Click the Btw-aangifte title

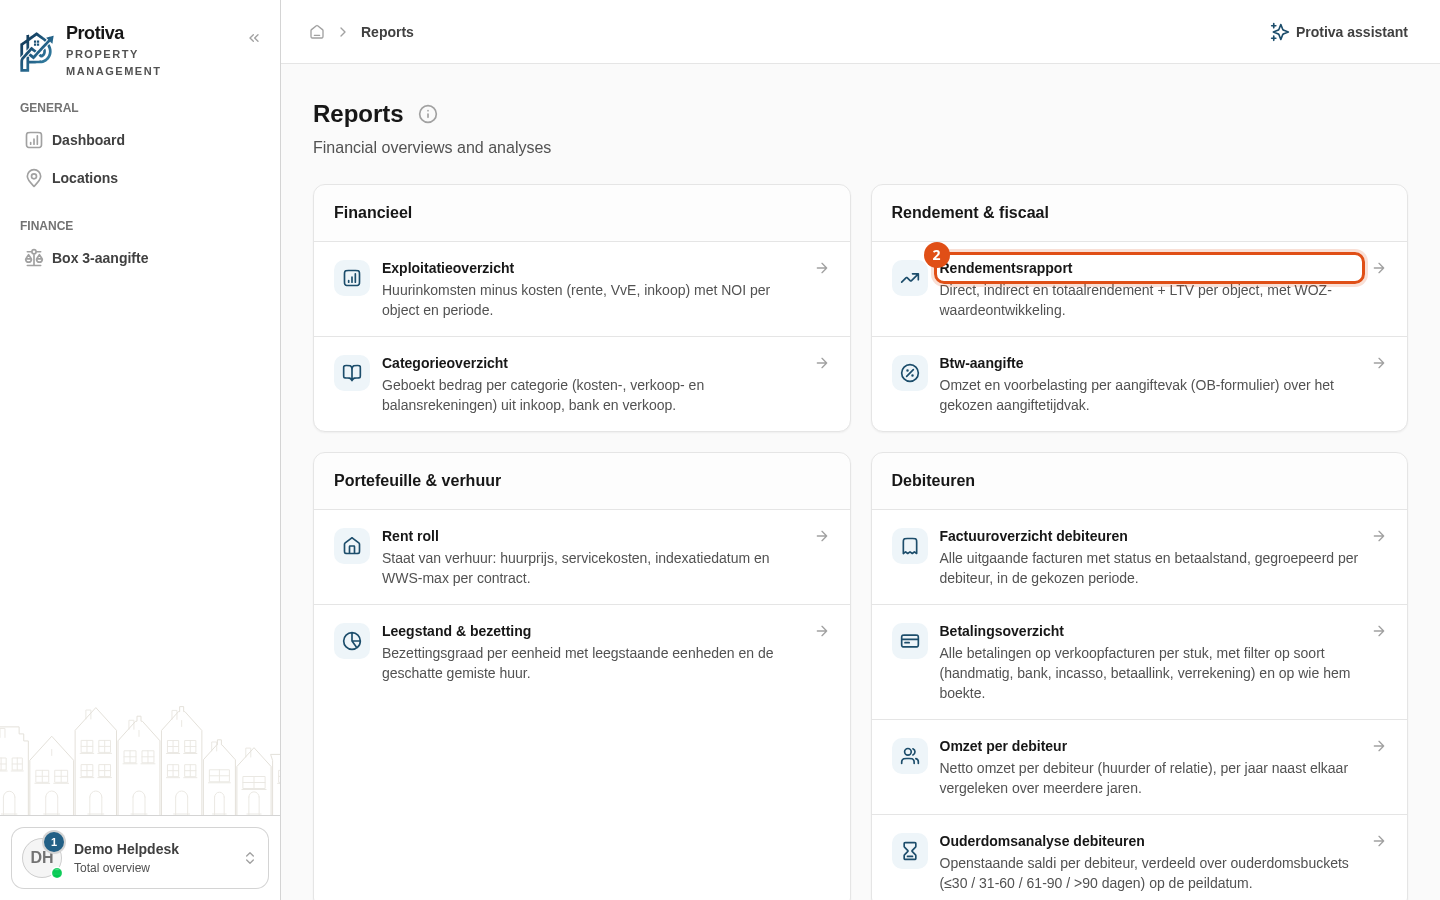tap(981, 363)
